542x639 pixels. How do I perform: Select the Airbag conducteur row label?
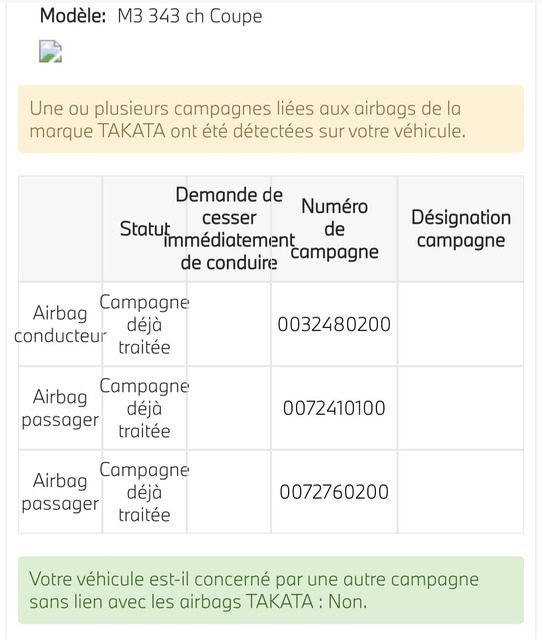point(60,324)
